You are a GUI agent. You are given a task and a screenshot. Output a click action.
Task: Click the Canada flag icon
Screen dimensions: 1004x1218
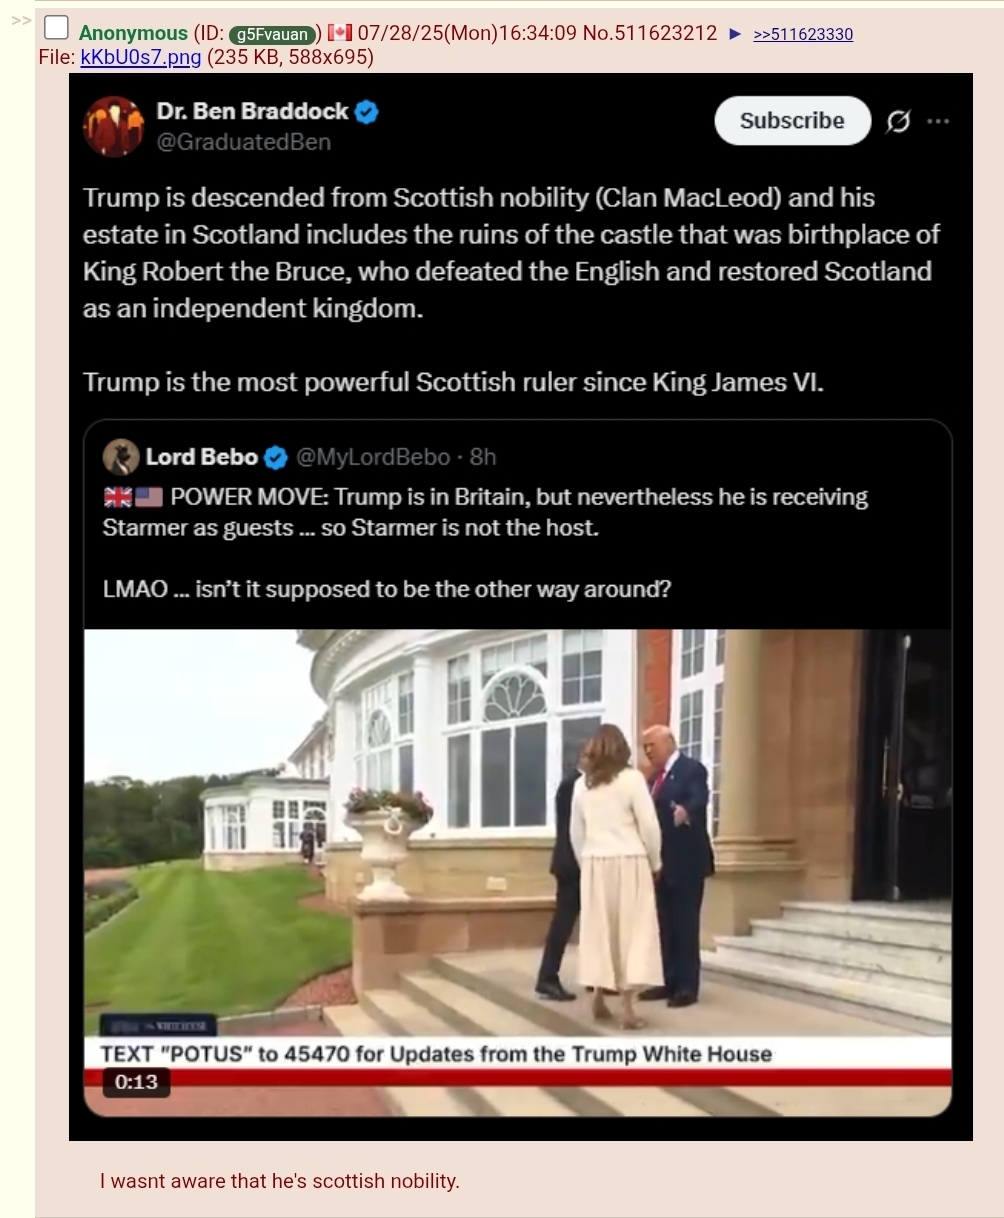(x=340, y=32)
